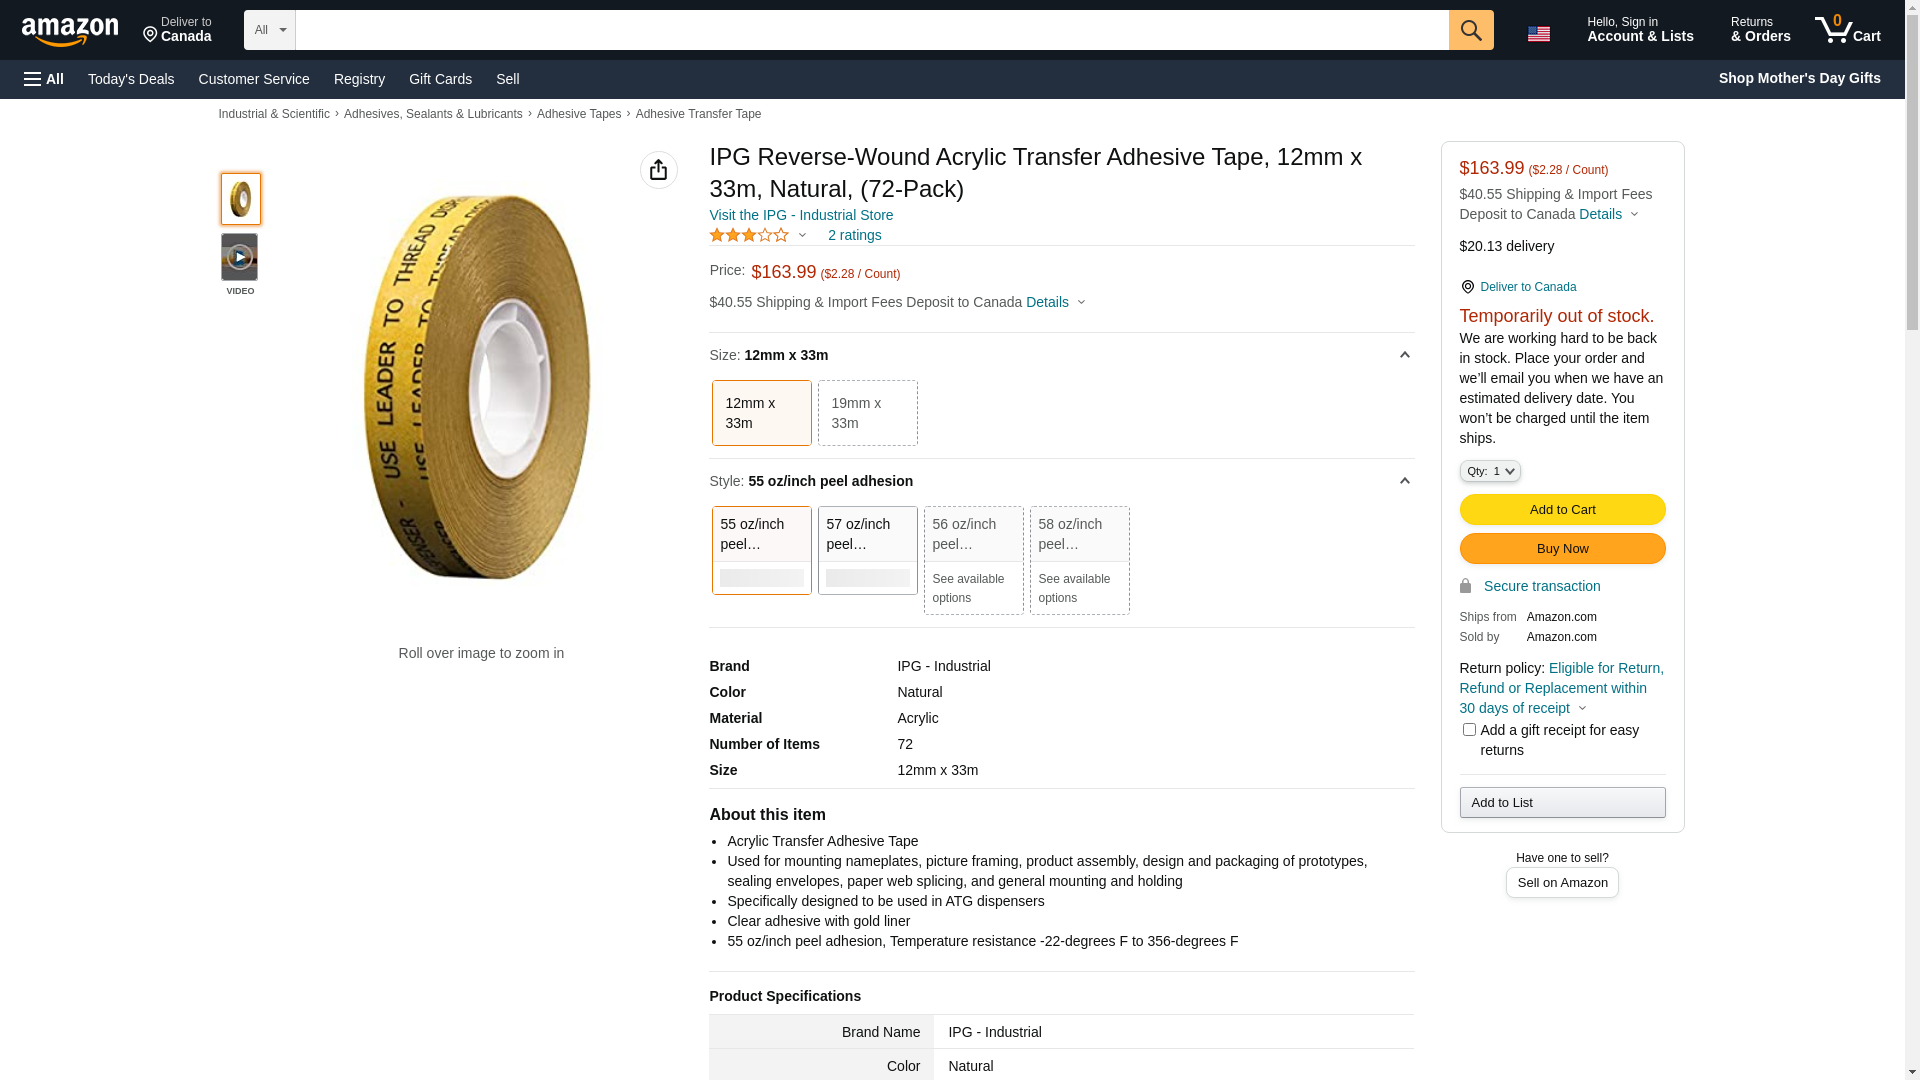Go to Gift Cards menu item
Screen dimensions: 1920x1080
(440, 79)
